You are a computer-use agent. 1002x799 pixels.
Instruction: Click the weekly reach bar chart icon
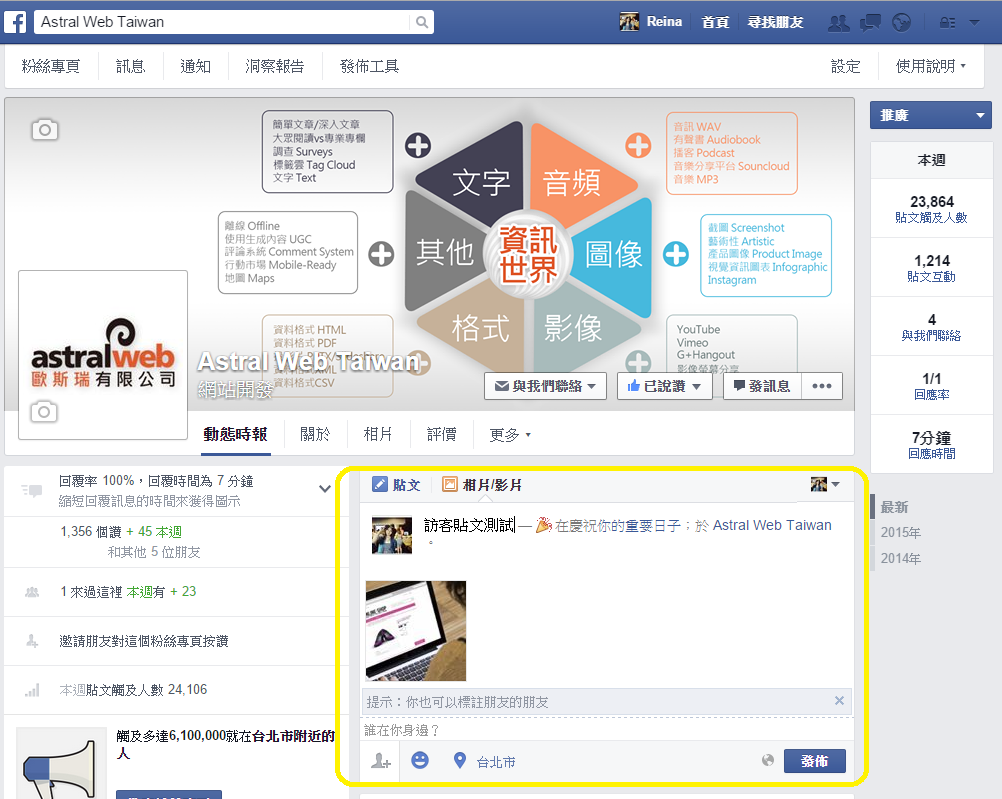pos(32,690)
